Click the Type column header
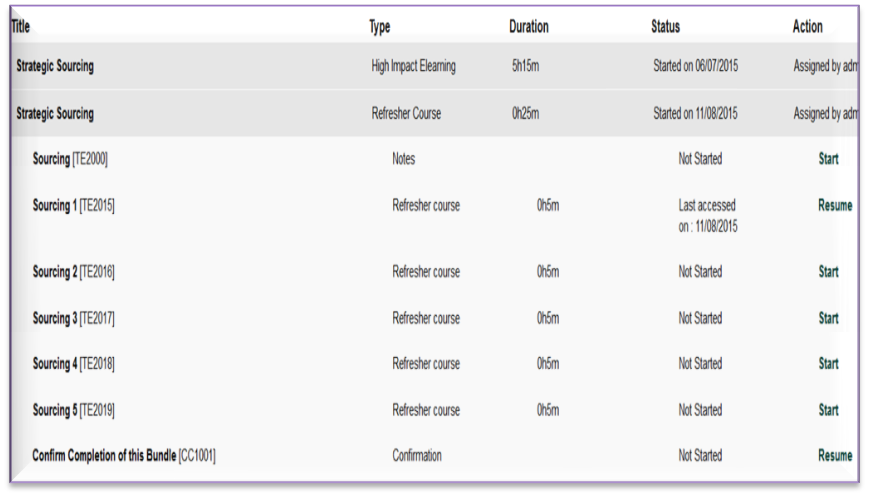The height and width of the screenshot is (497, 869). coord(380,27)
